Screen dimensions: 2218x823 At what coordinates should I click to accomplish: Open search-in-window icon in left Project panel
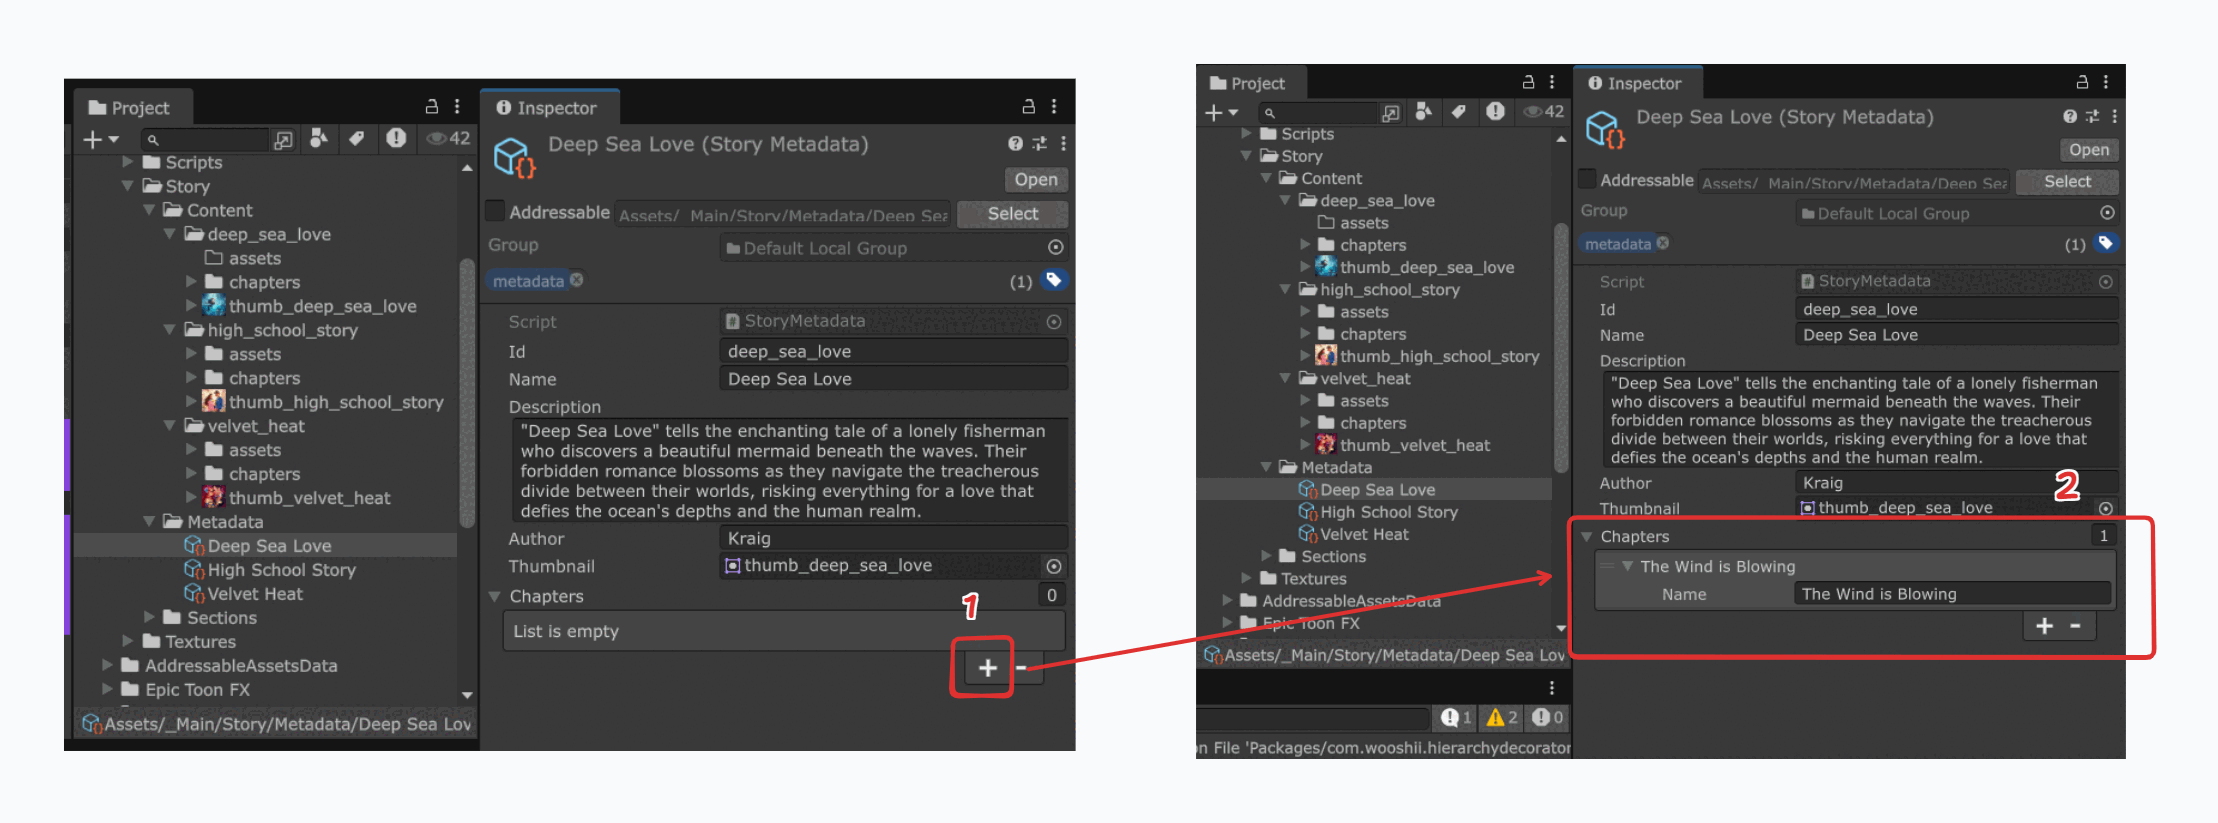[x=283, y=139]
